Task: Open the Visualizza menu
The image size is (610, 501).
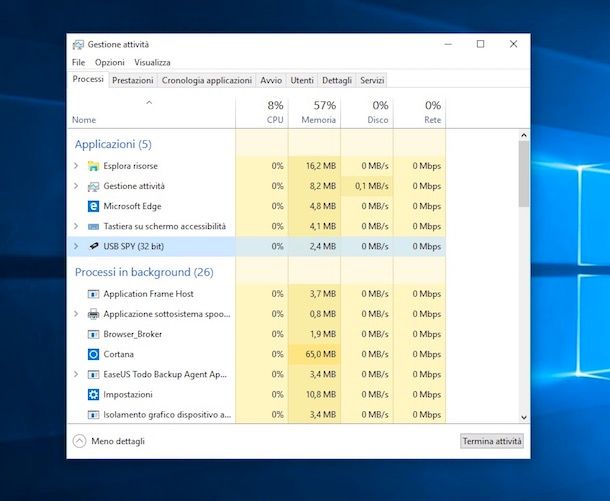Action: 152,62
